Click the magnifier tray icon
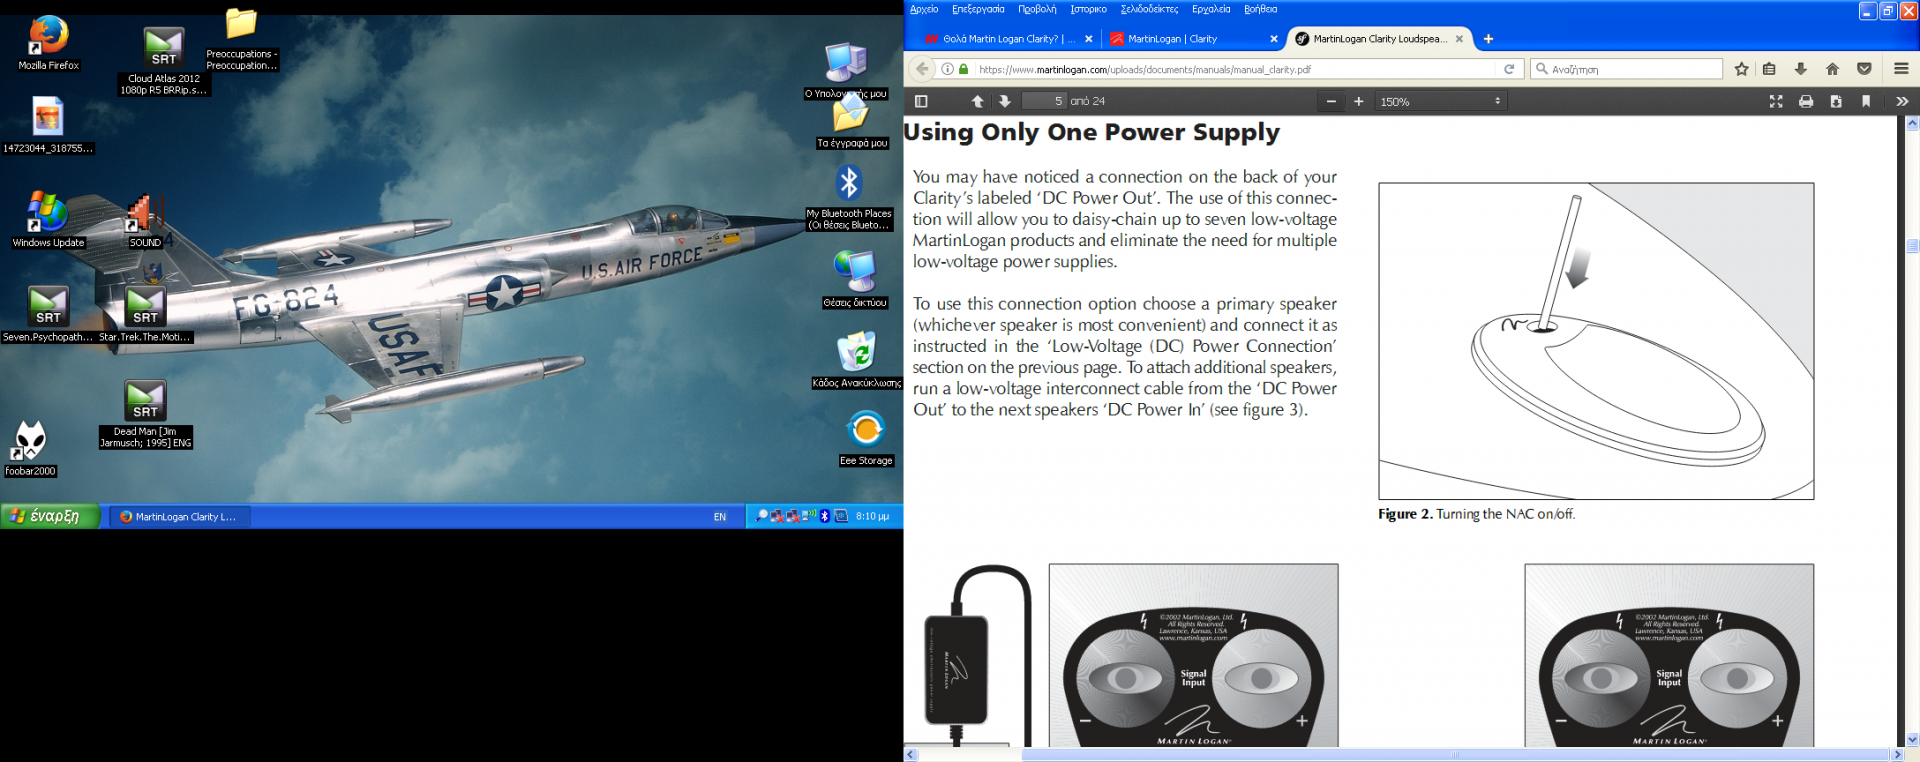 coord(761,516)
